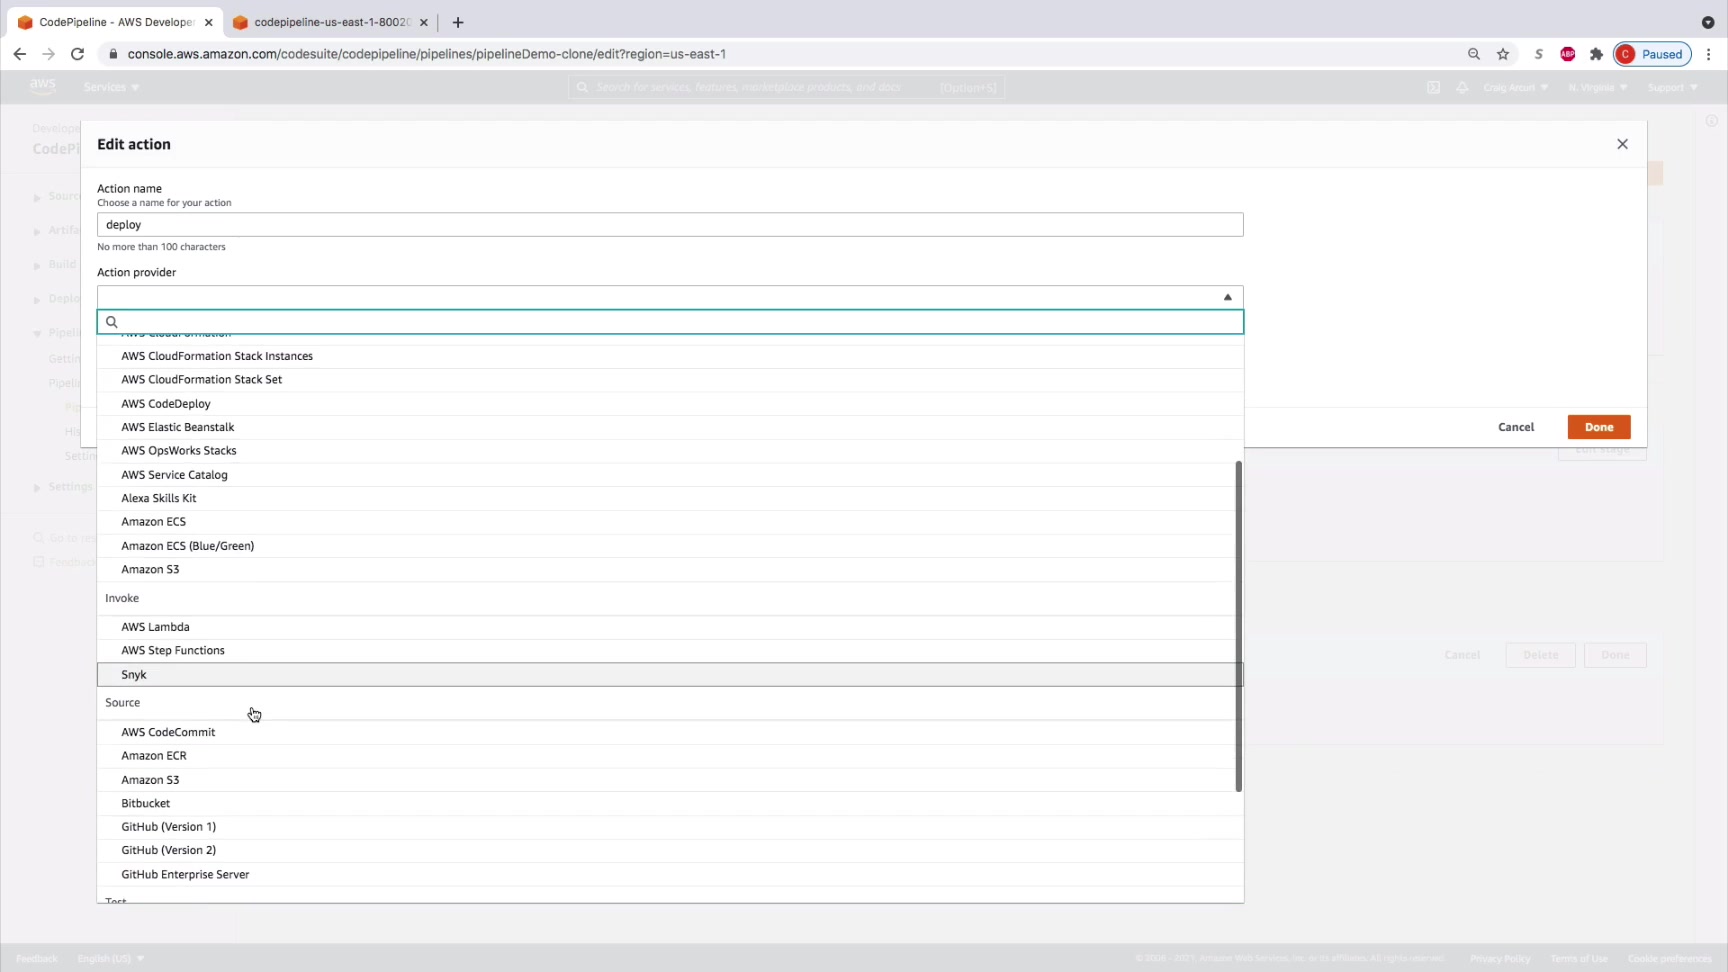Pick GitHub (Version 1) option
This screenshot has width=1728, height=972.
(x=670, y=827)
